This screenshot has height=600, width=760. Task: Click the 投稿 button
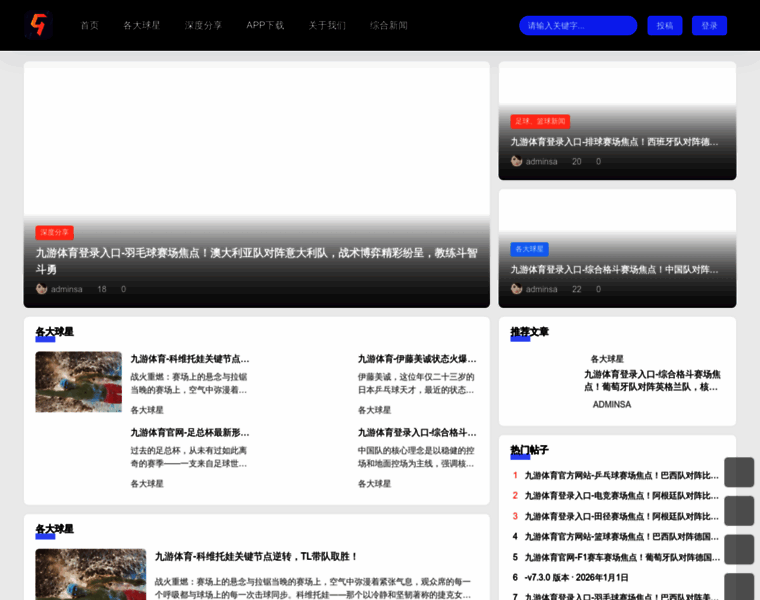[x=665, y=26]
